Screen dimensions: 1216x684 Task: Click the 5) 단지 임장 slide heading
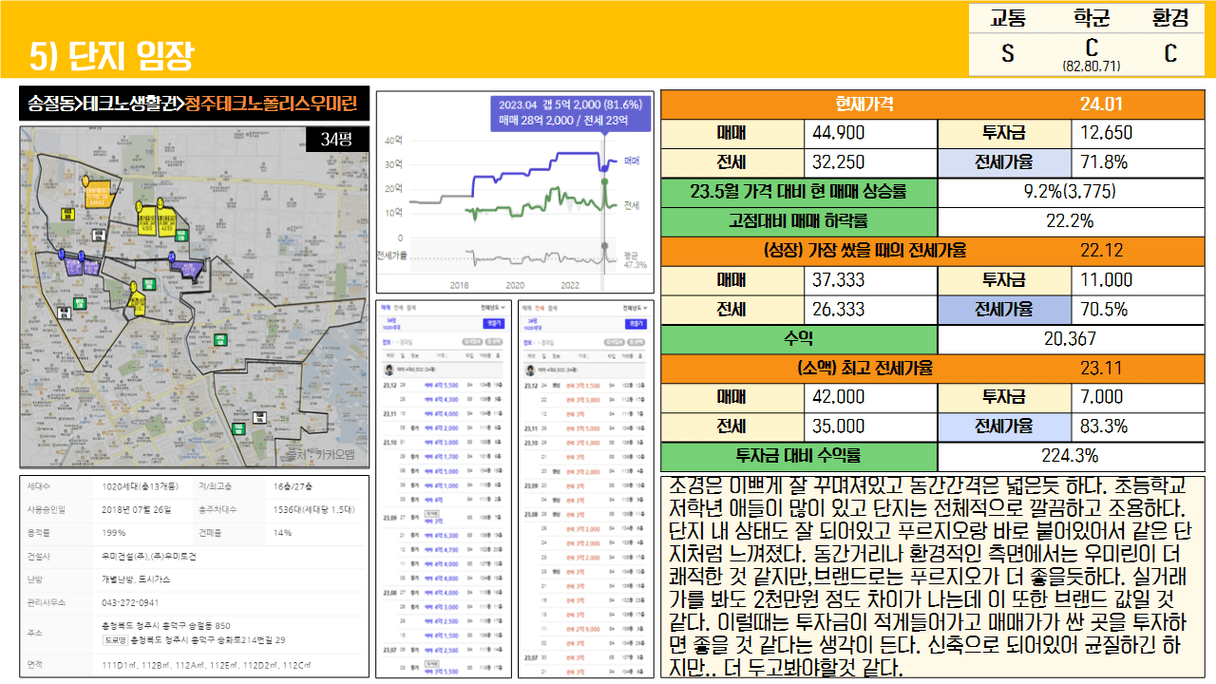(x=110, y=55)
